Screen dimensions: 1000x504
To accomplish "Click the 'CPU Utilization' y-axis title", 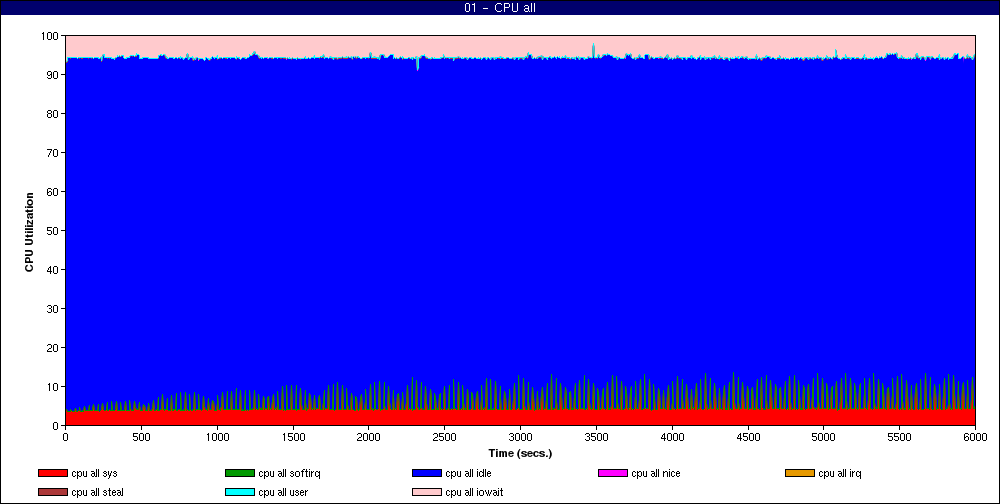I will tap(29, 232).
